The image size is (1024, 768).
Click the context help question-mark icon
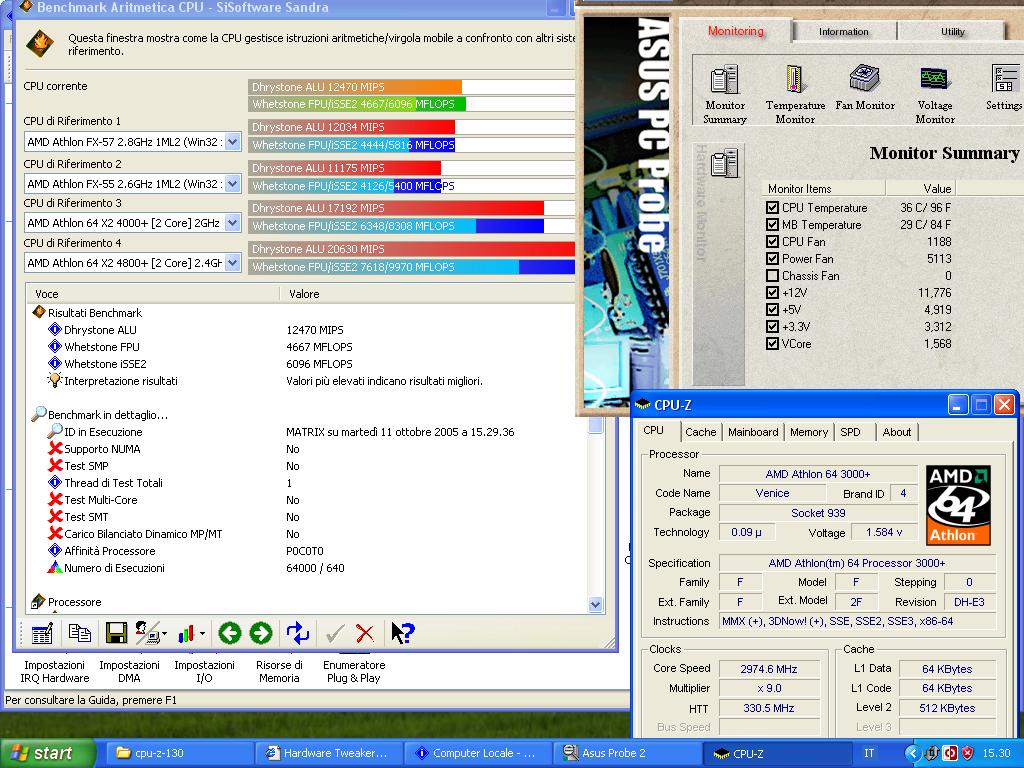(x=402, y=633)
